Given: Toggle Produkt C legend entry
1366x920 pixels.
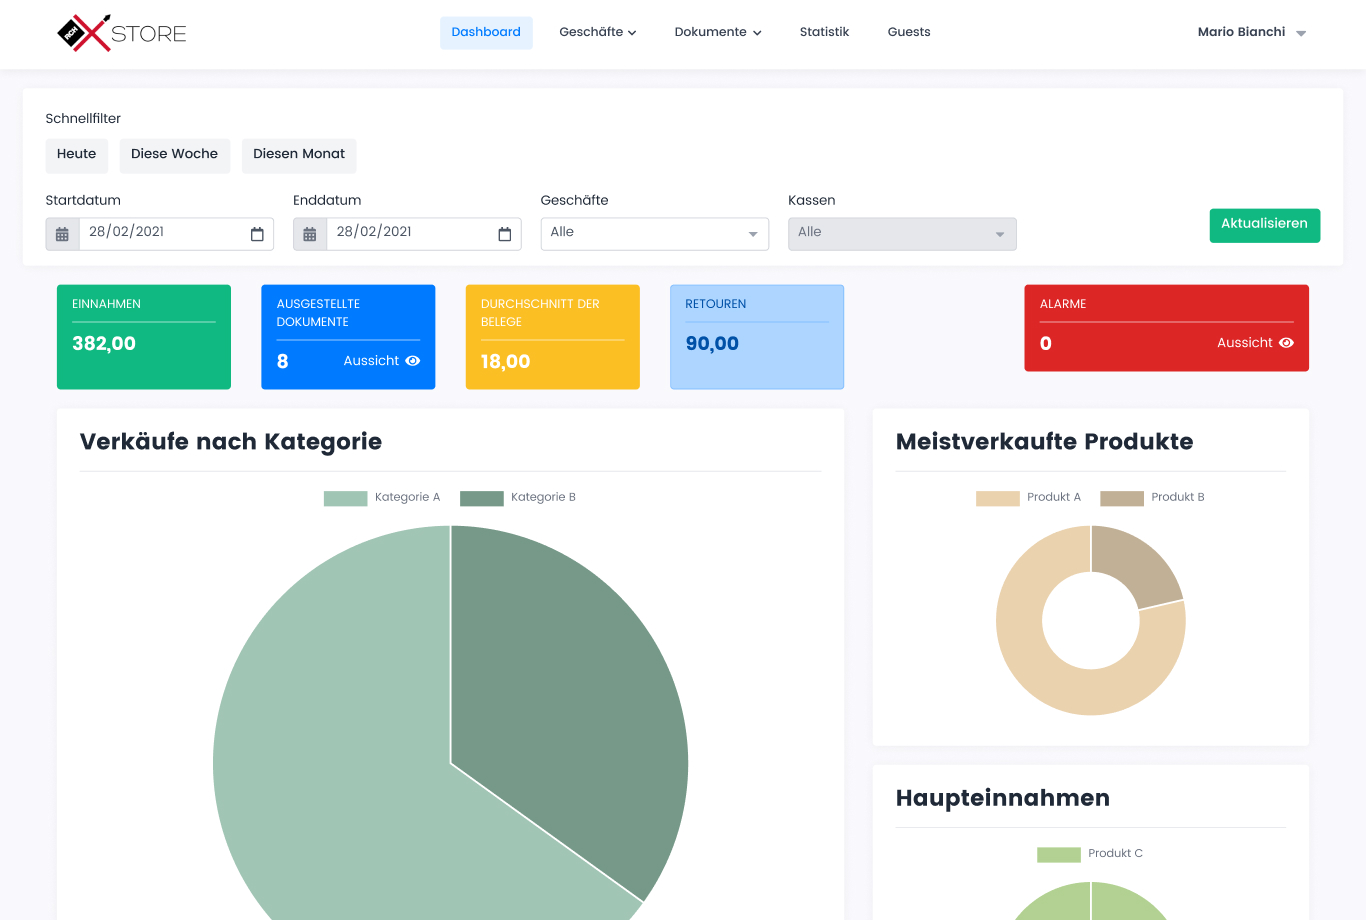Looking at the screenshot, I should click(x=1090, y=853).
